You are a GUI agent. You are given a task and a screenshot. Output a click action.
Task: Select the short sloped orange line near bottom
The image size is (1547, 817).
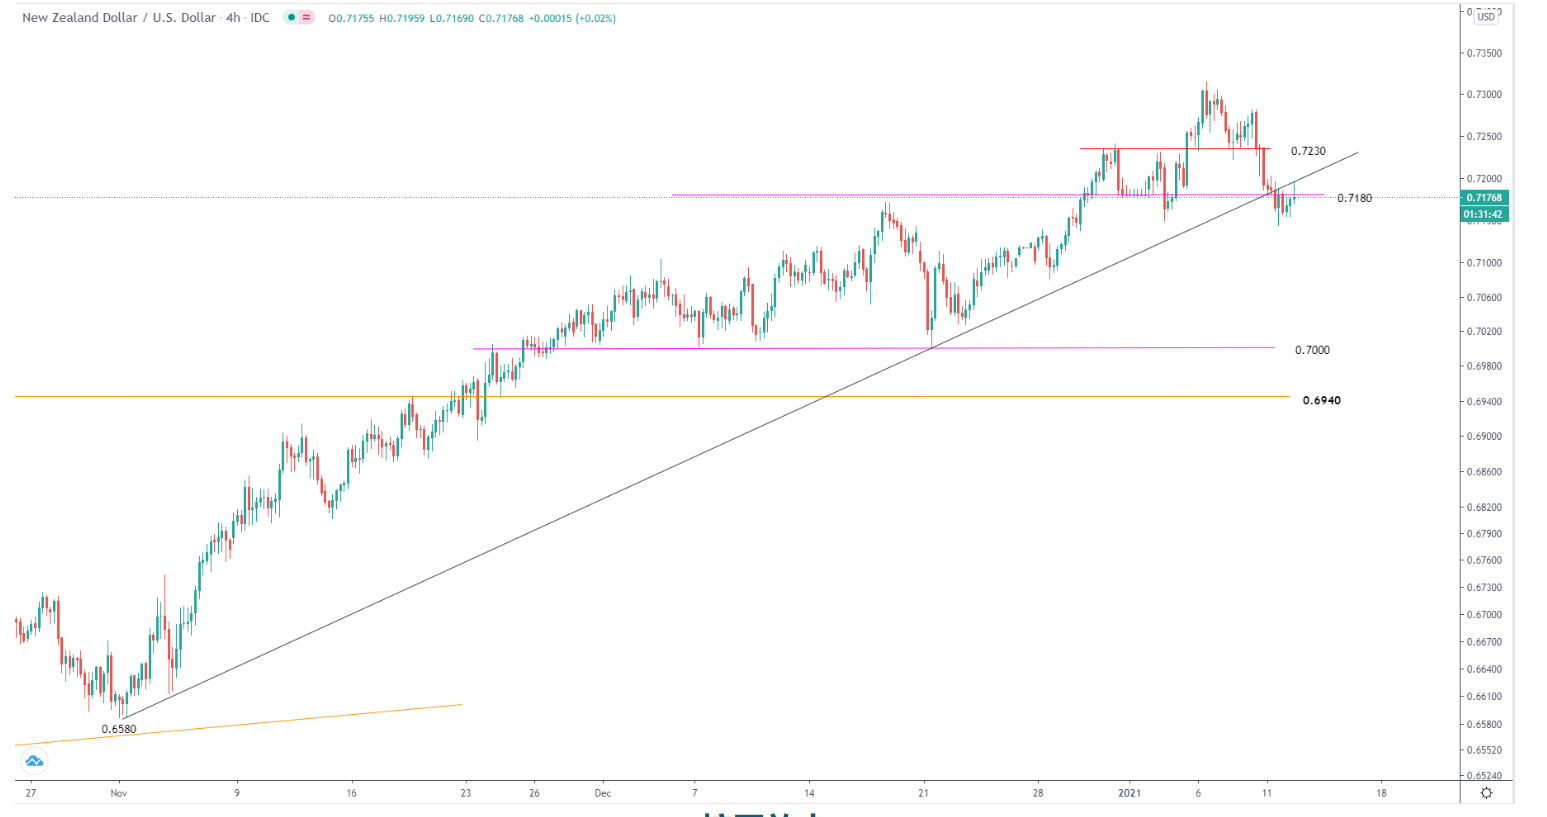click(x=238, y=725)
